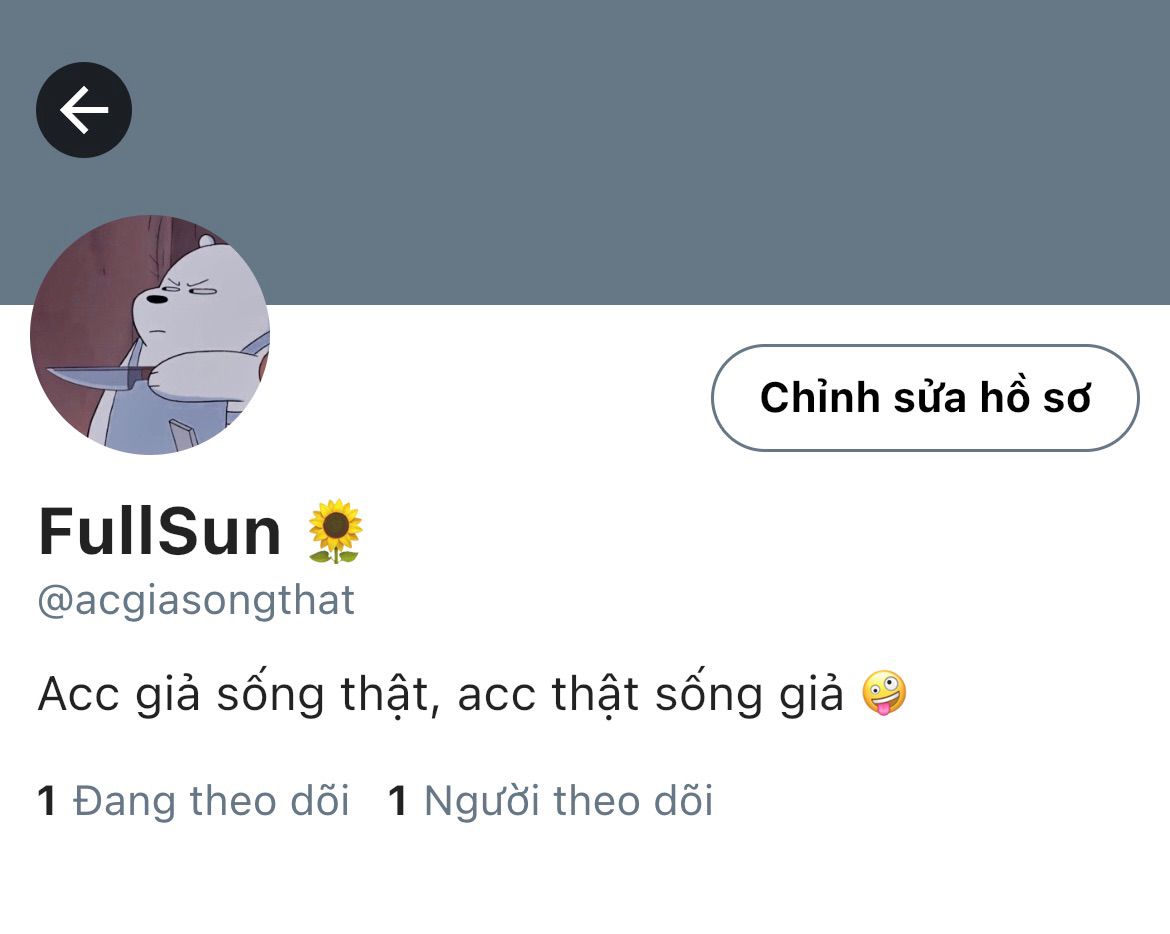Image resolution: width=1170 pixels, height=934 pixels.
Task: Click the sunflower emoji beside FullSun
Action: 336,531
